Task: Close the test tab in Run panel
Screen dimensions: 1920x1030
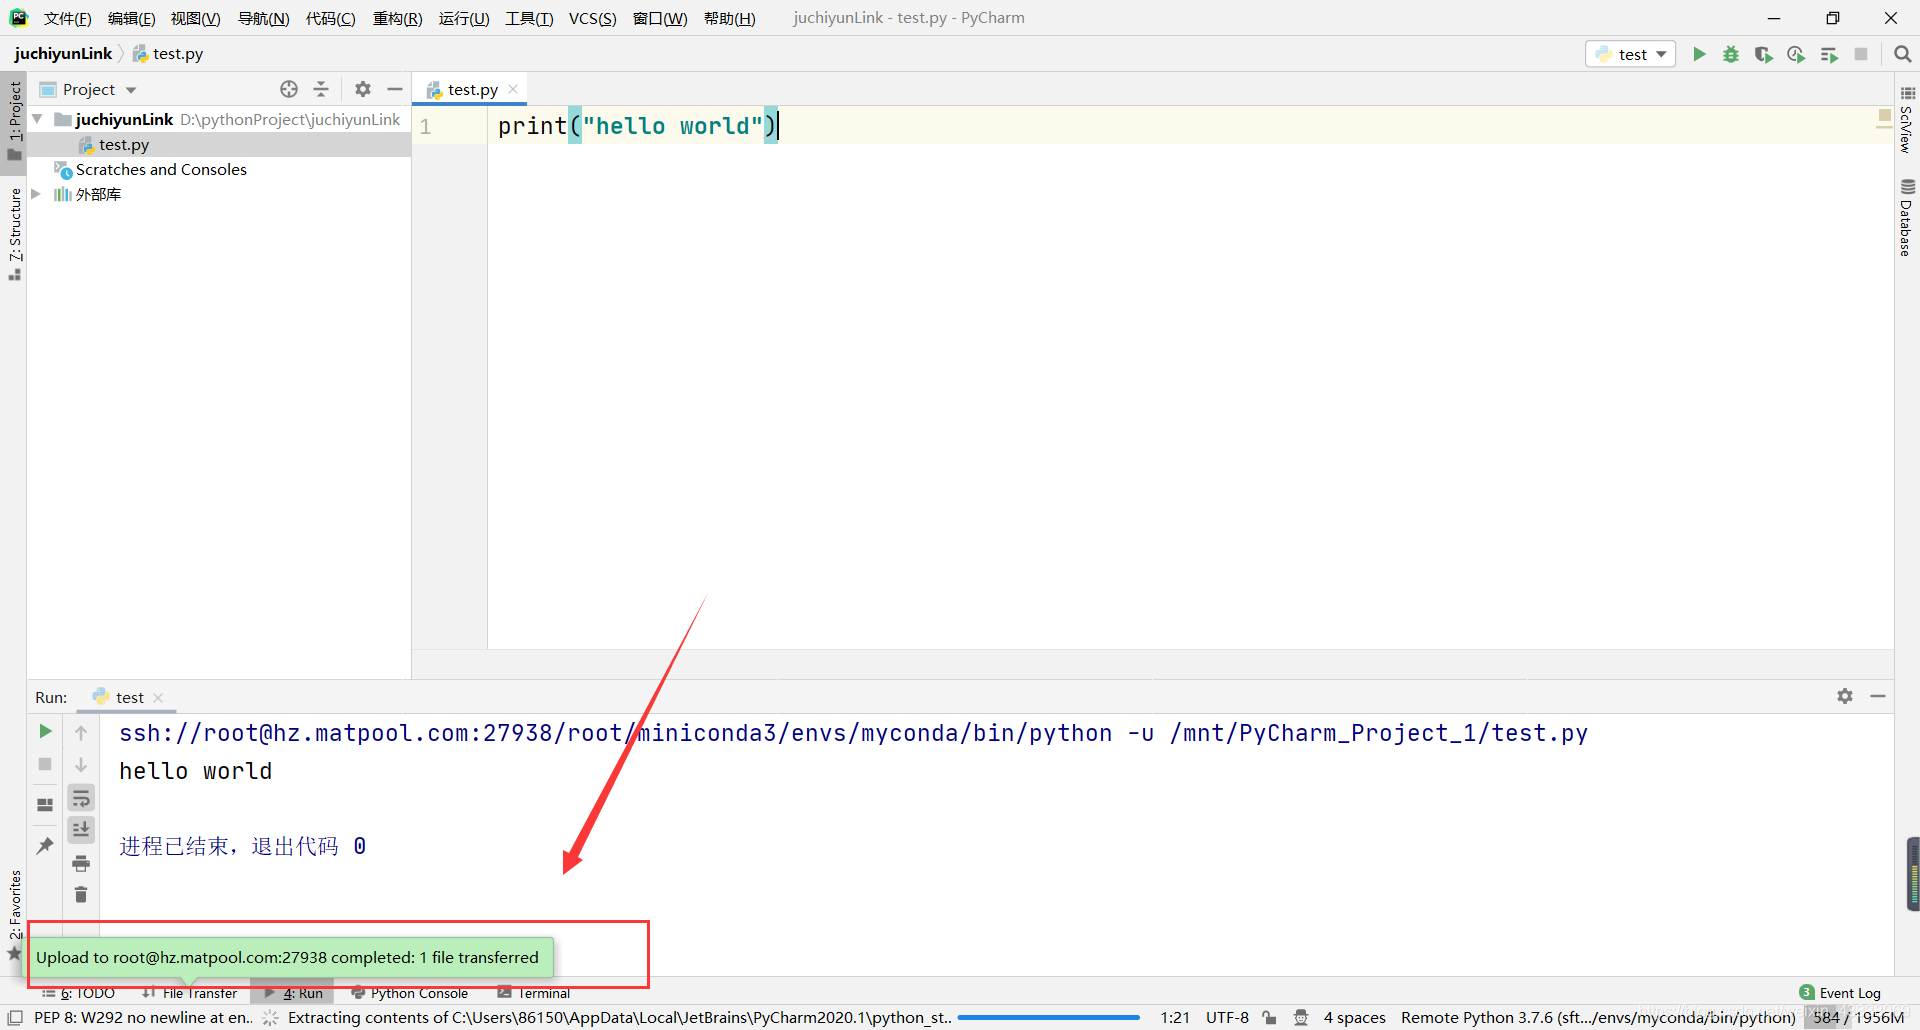Action: 158,698
